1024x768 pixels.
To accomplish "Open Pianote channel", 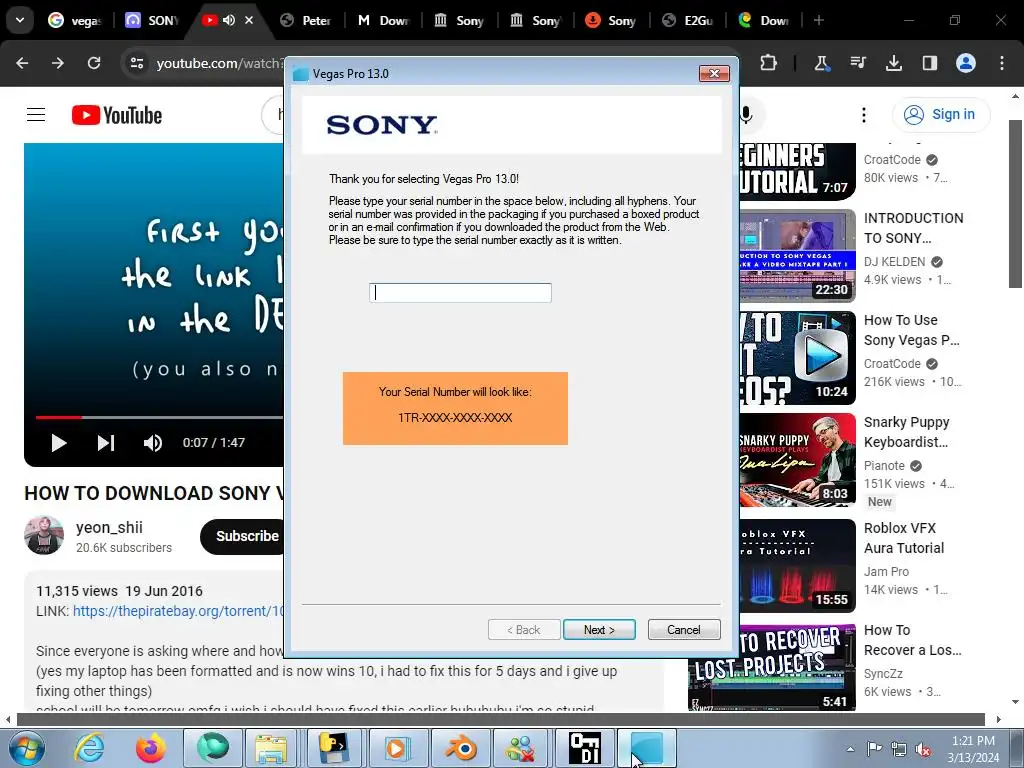I will pos(884,466).
